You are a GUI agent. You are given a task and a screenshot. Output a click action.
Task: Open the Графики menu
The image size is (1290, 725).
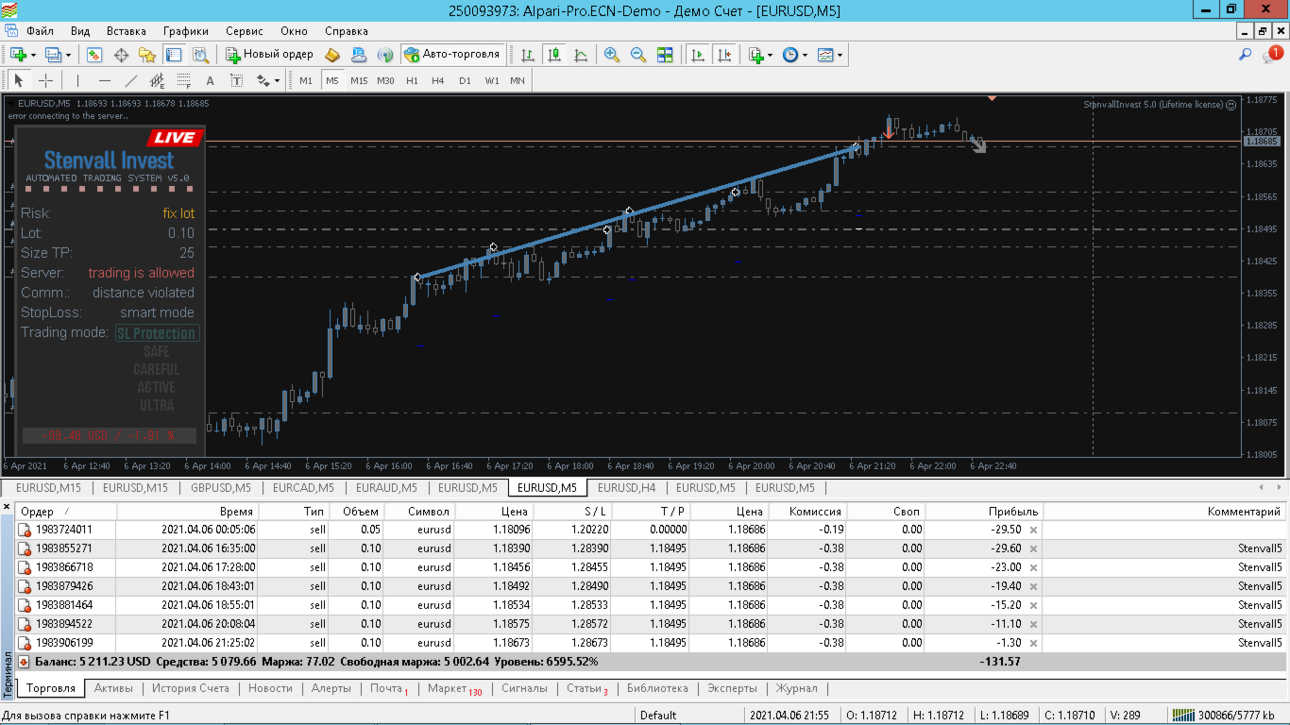click(x=186, y=31)
